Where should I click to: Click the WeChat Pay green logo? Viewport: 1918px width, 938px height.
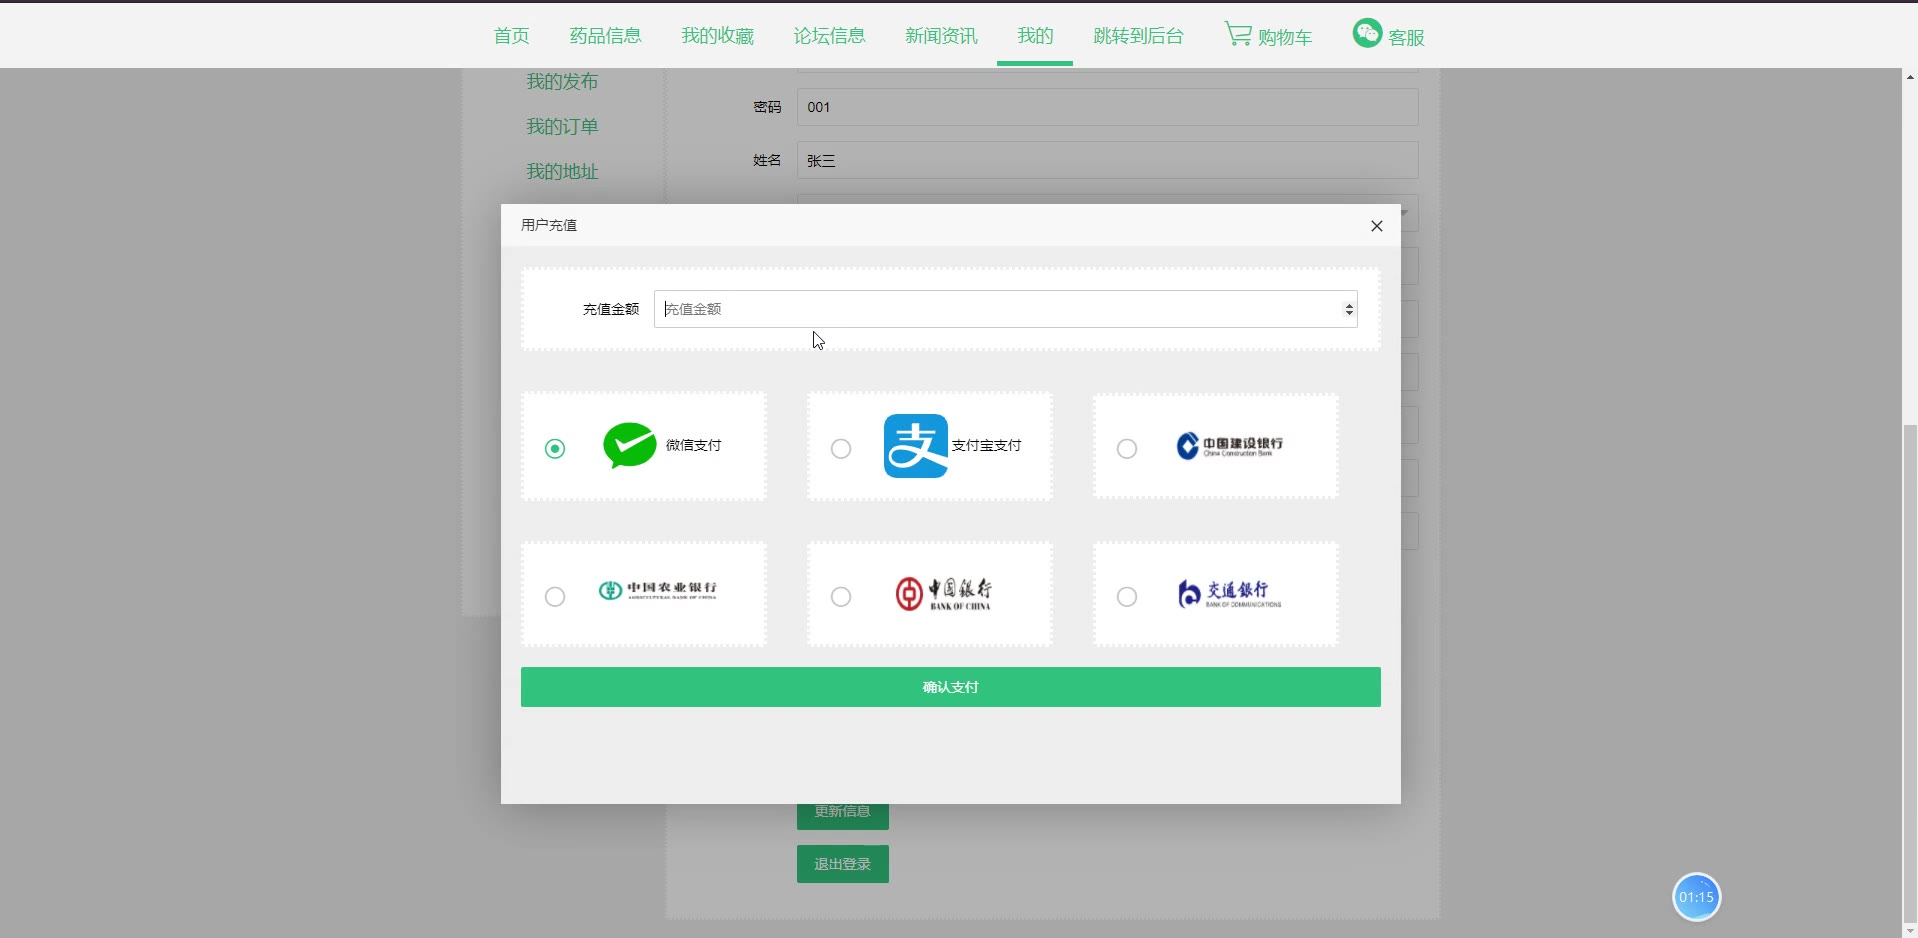click(x=630, y=446)
